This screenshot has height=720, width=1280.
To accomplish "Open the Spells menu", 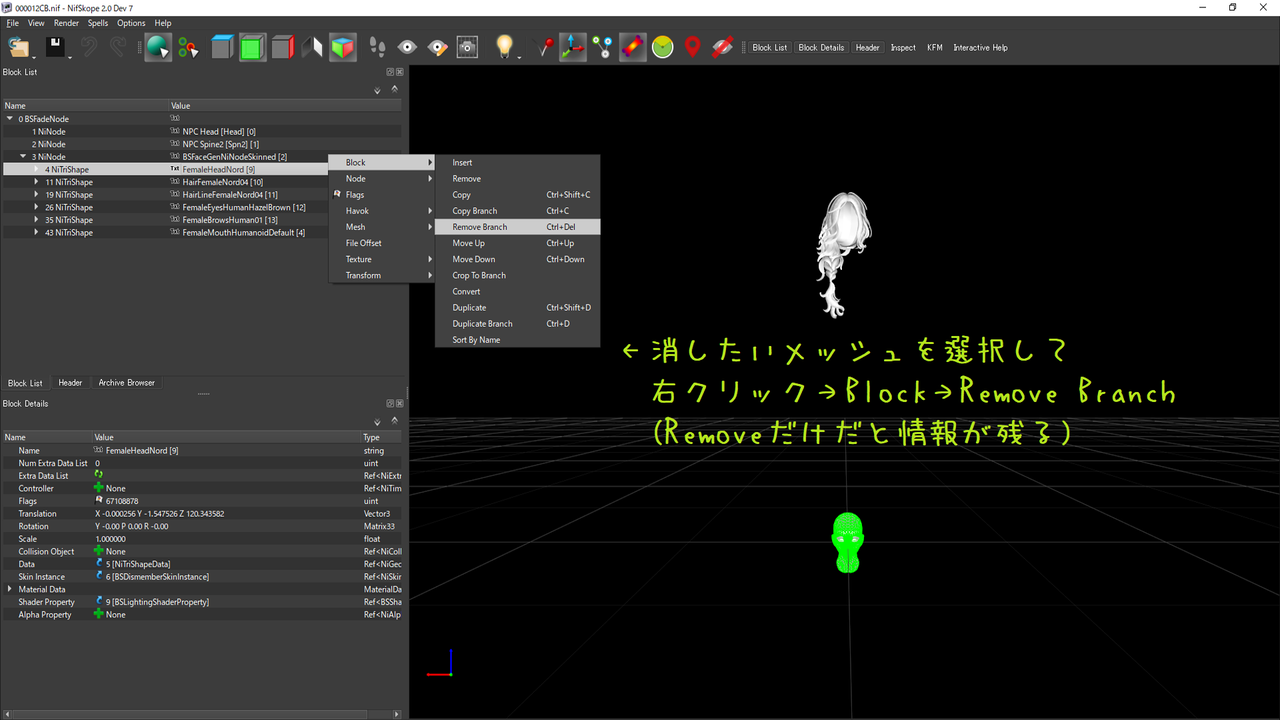I will tap(98, 23).
